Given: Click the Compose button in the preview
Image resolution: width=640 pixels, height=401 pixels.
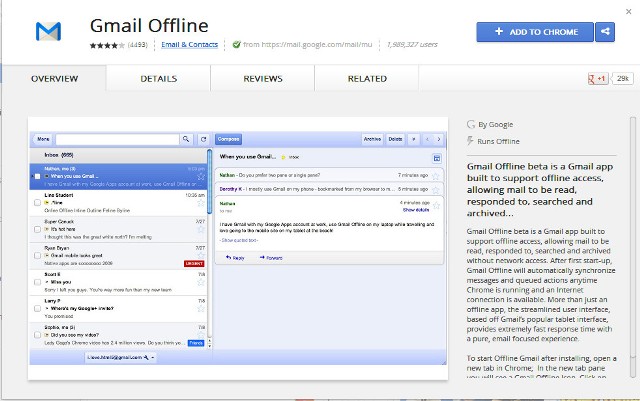Looking at the screenshot, I should coord(228,139).
